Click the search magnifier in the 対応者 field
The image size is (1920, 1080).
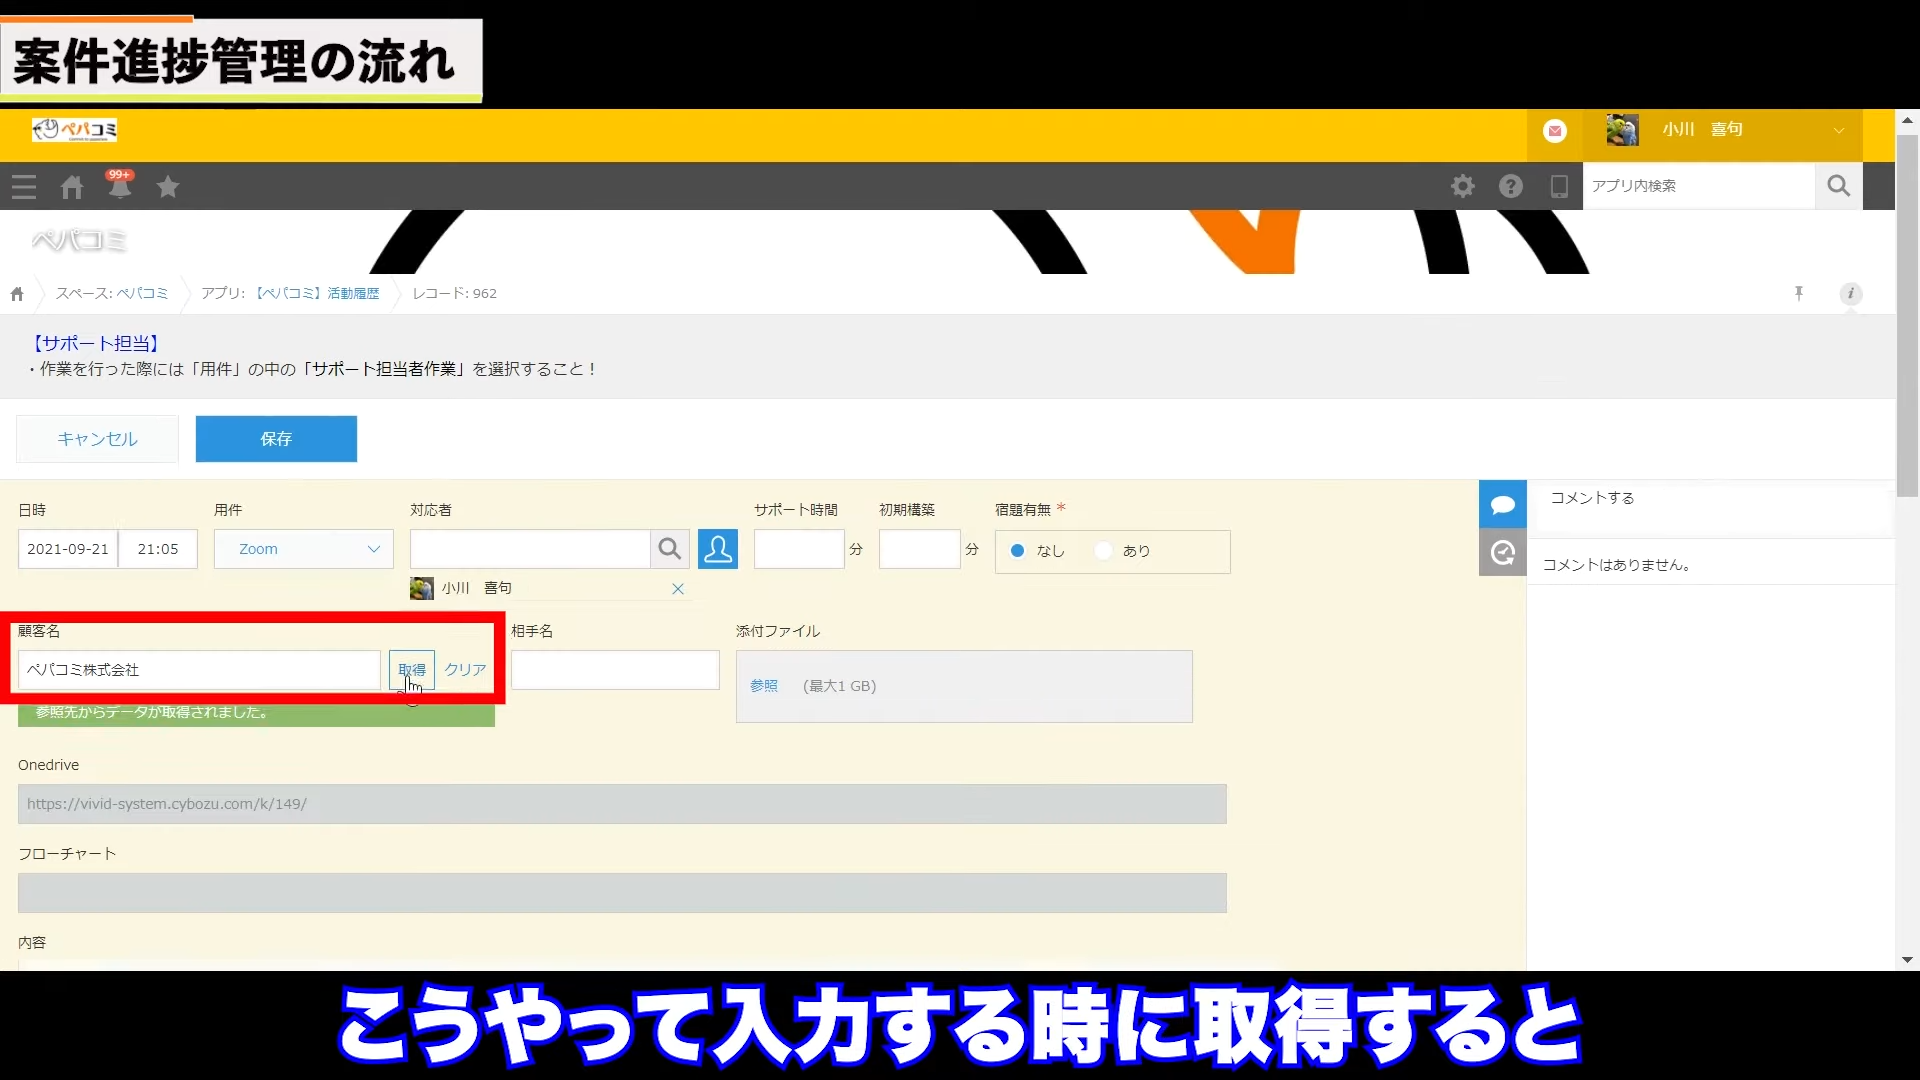pyautogui.click(x=670, y=549)
